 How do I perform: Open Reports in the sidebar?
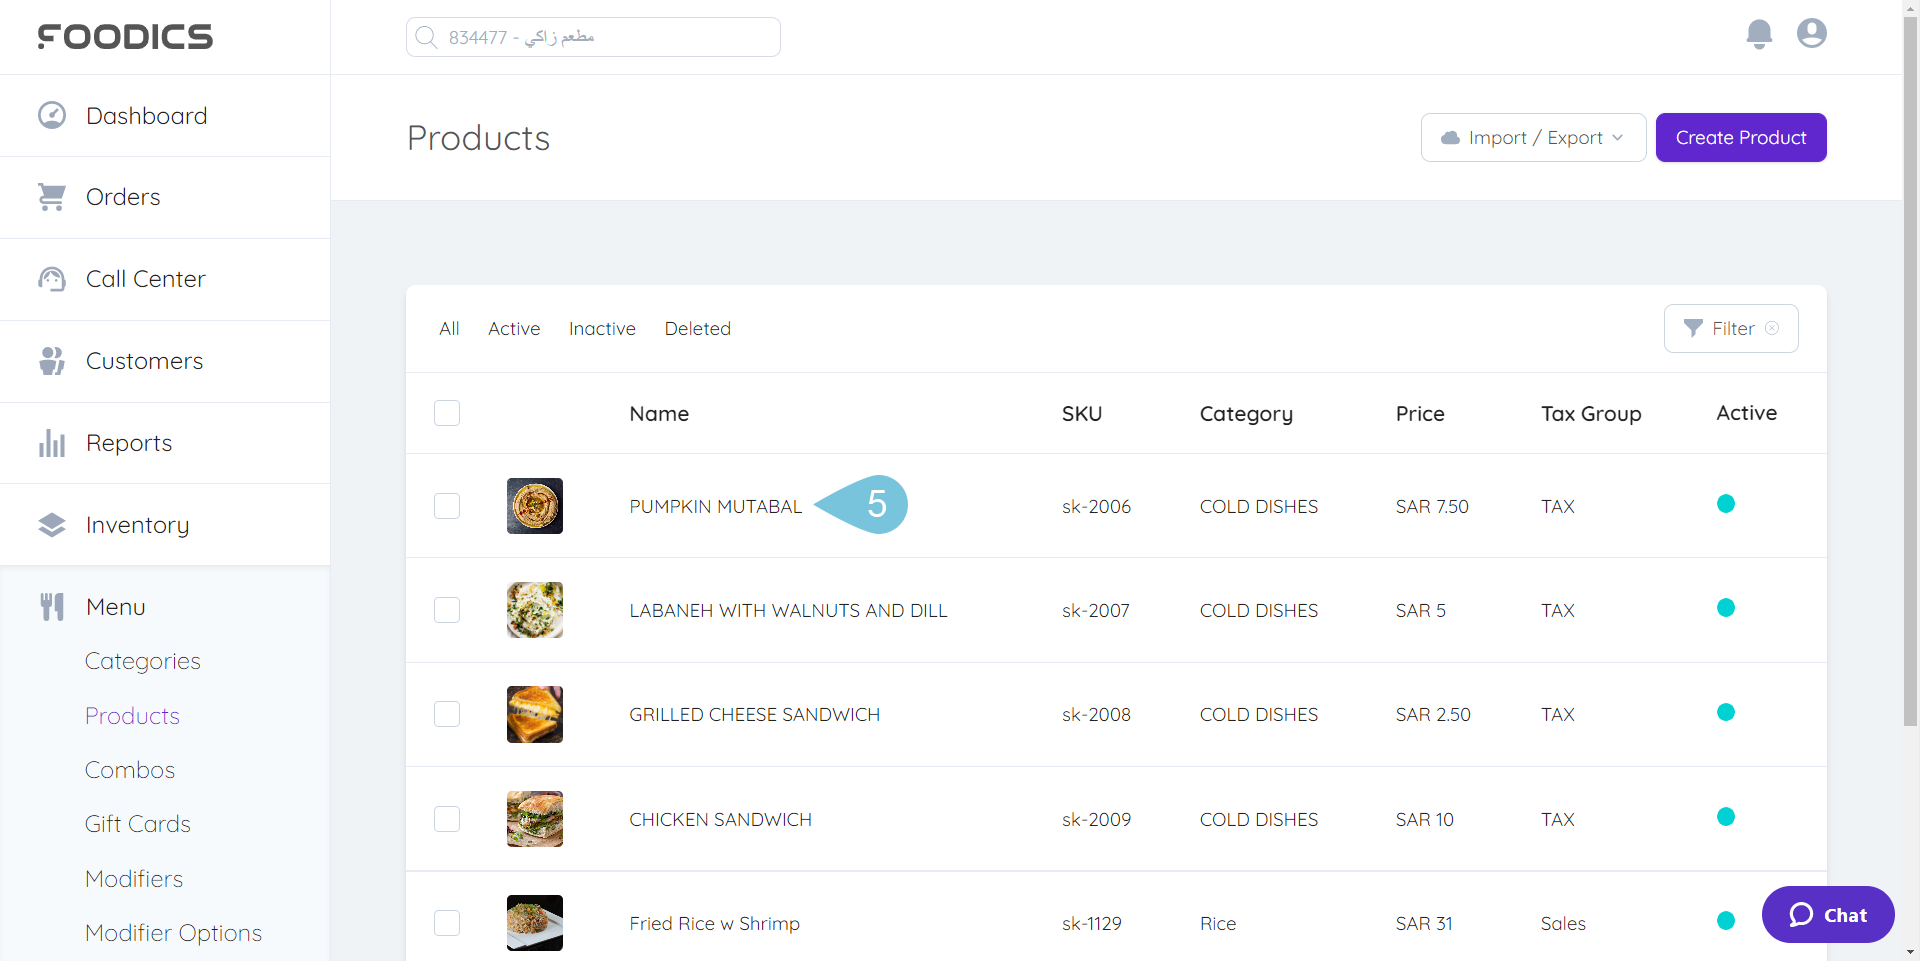coord(165,444)
